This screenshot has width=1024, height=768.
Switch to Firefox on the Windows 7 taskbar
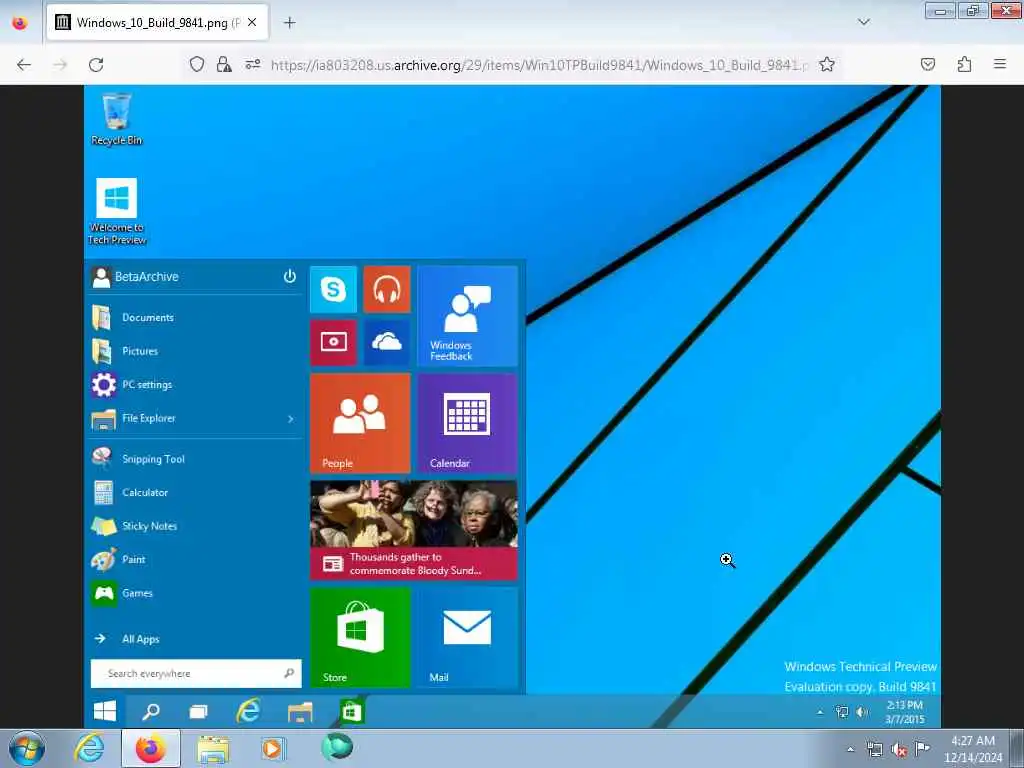151,748
